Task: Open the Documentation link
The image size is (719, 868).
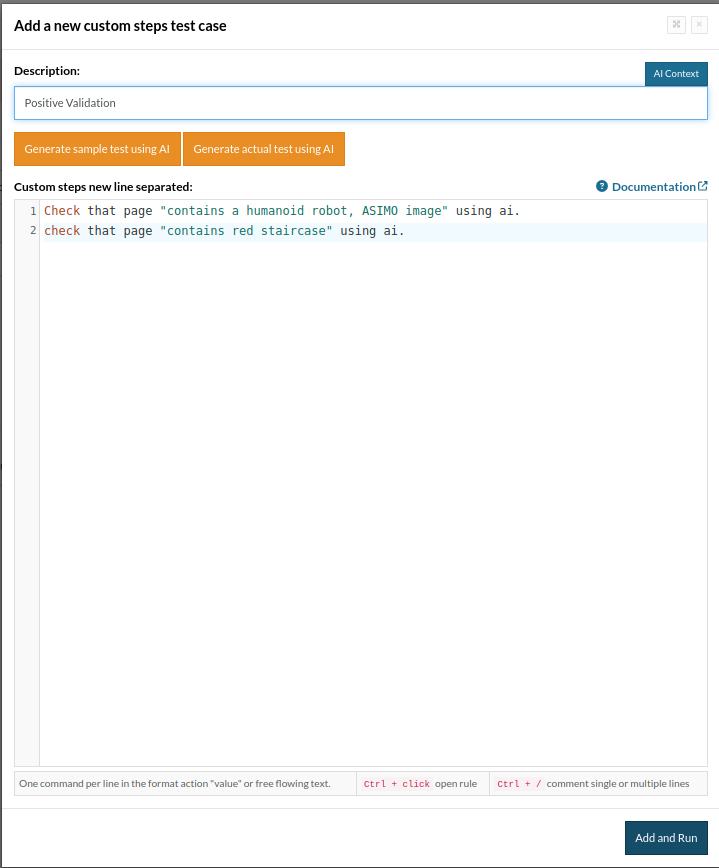Action: pos(653,187)
